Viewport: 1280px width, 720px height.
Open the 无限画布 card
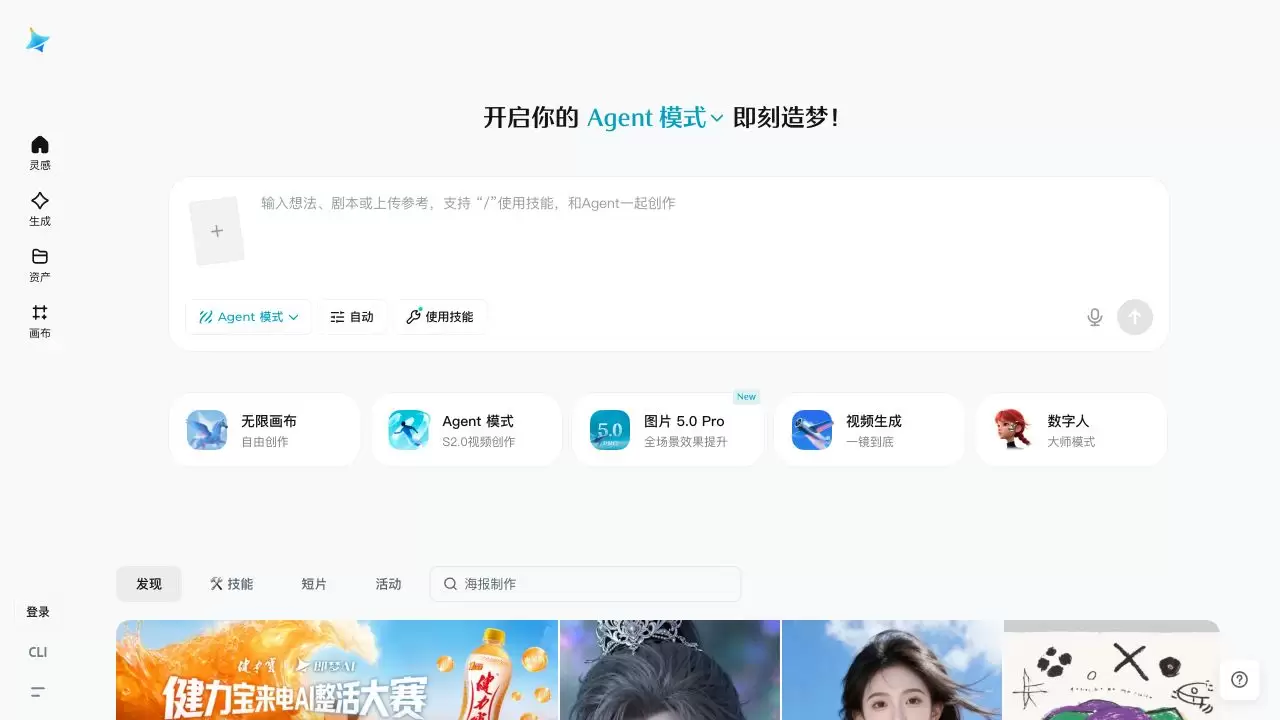pos(264,430)
